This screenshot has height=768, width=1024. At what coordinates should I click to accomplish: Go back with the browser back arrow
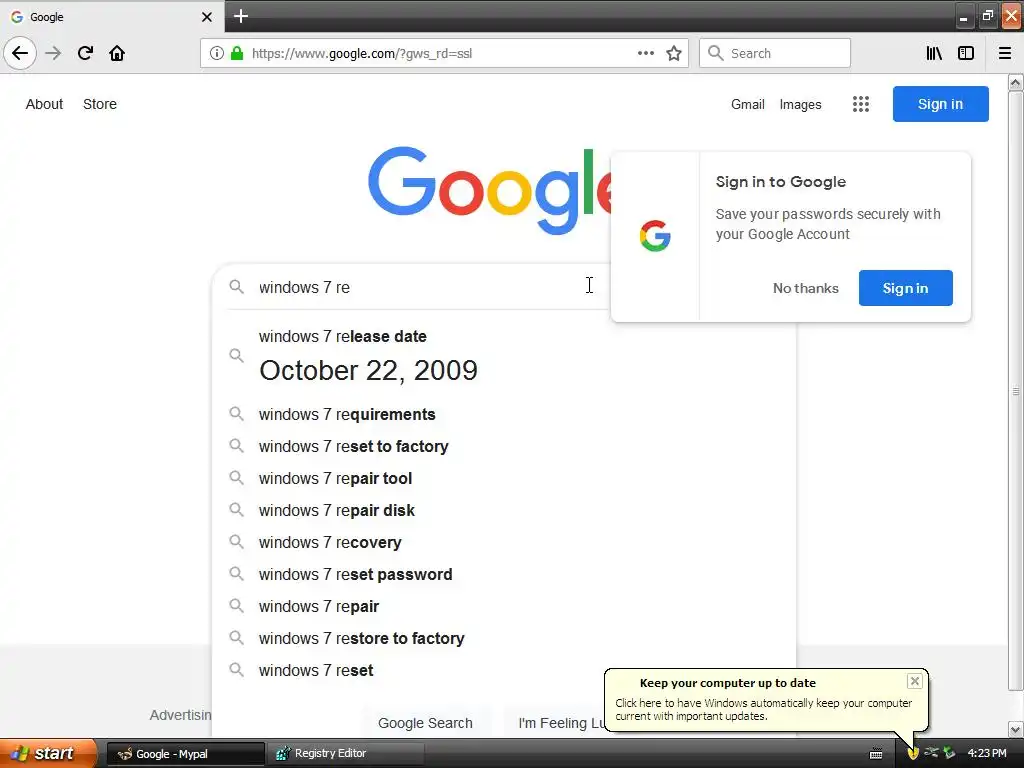point(20,53)
